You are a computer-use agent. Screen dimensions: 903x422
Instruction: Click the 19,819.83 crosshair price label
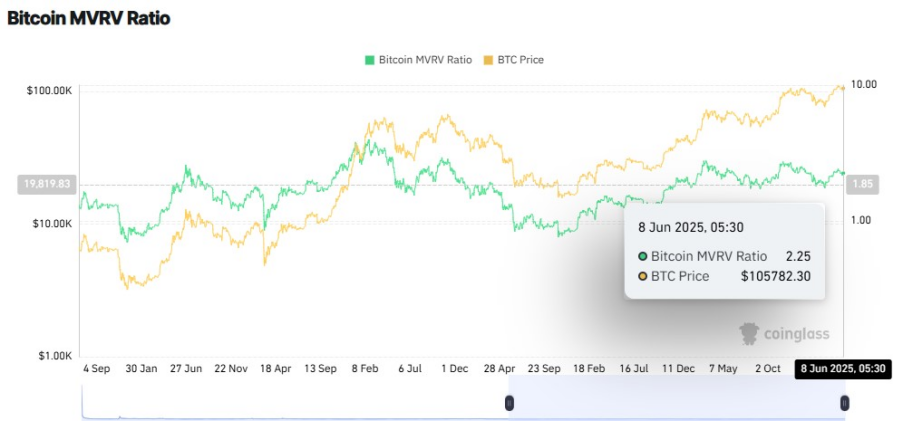tap(47, 184)
